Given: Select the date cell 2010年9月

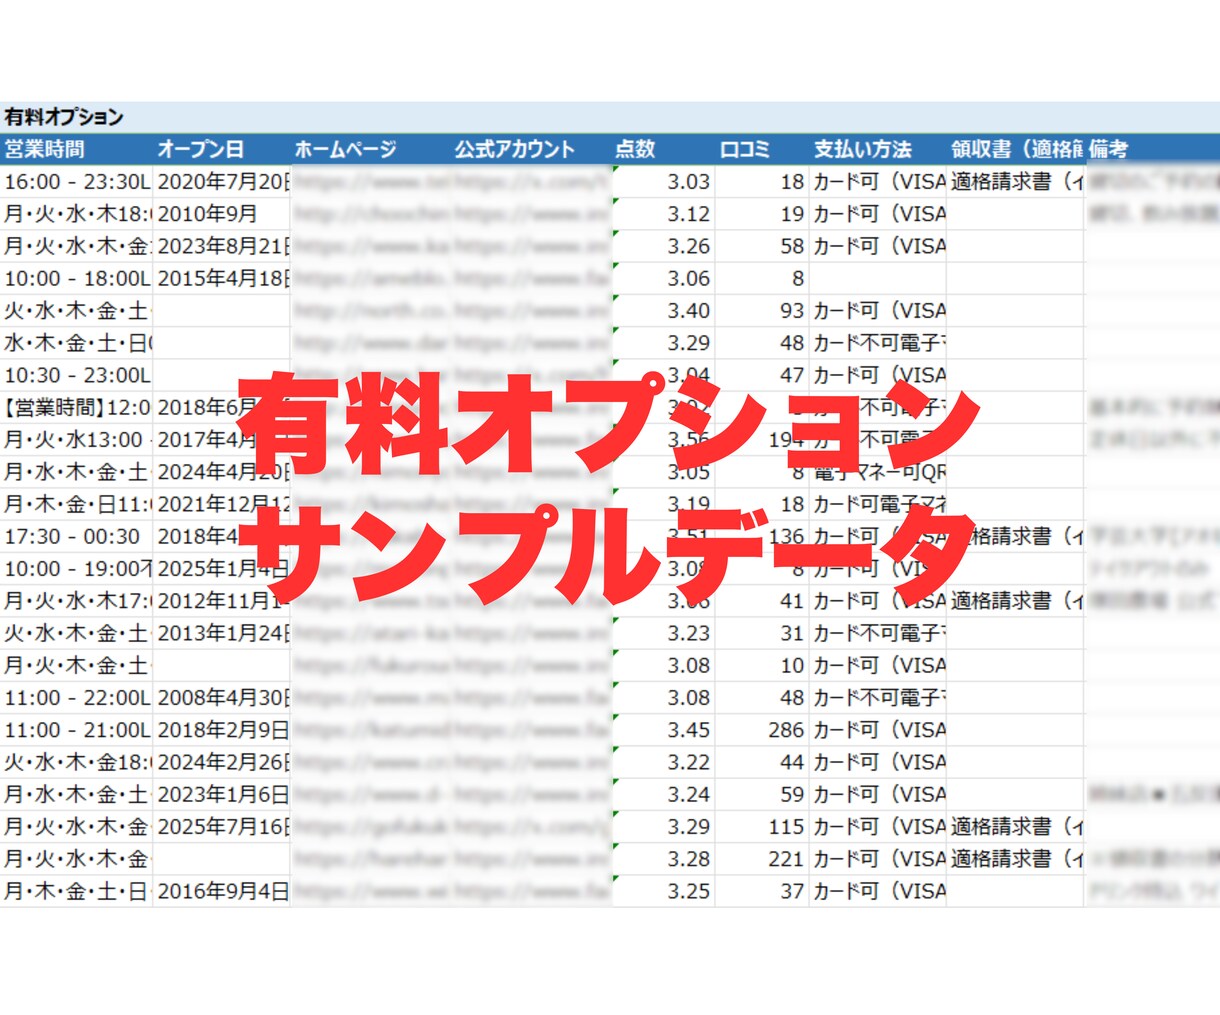Looking at the screenshot, I should pyautogui.click(x=221, y=214).
